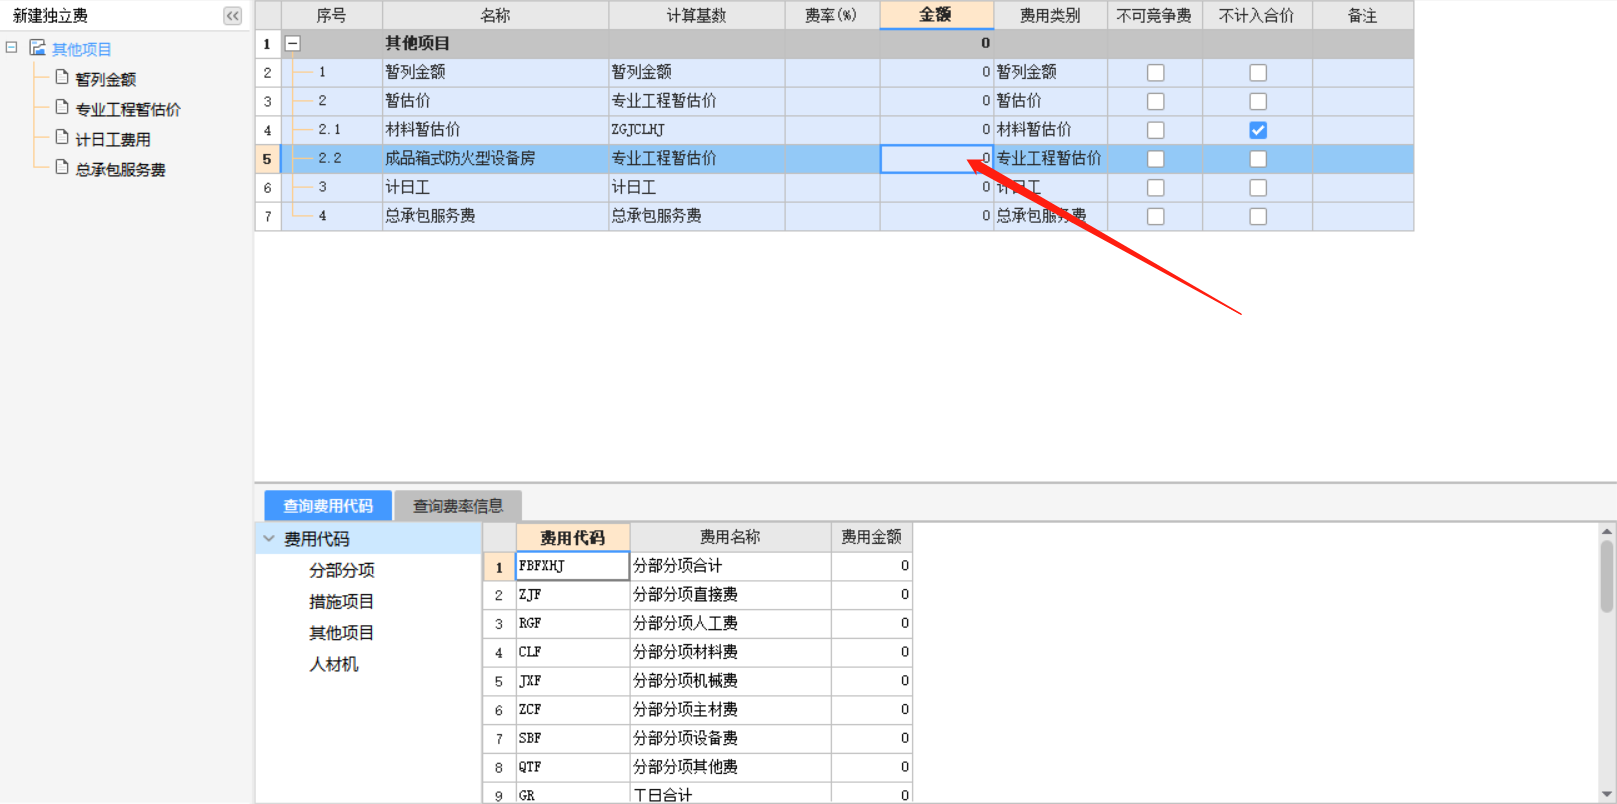This screenshot has height=804, width=1617.
Task: Click the 金额 column header
Action: 936,15
